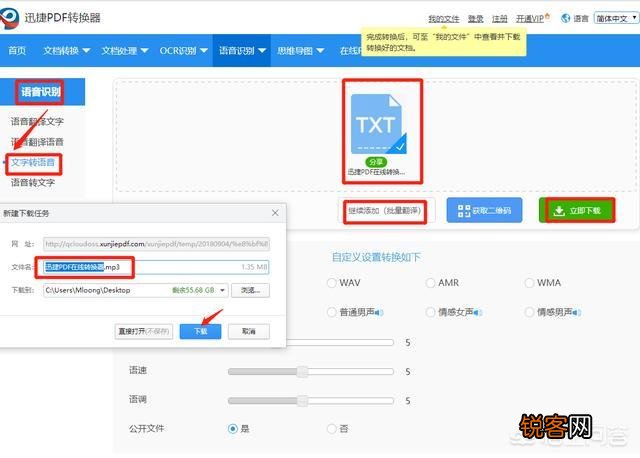640x458 pixels.
Task: Select 文字转语音 in the sidebar
Action: click(x=33, y=162)
